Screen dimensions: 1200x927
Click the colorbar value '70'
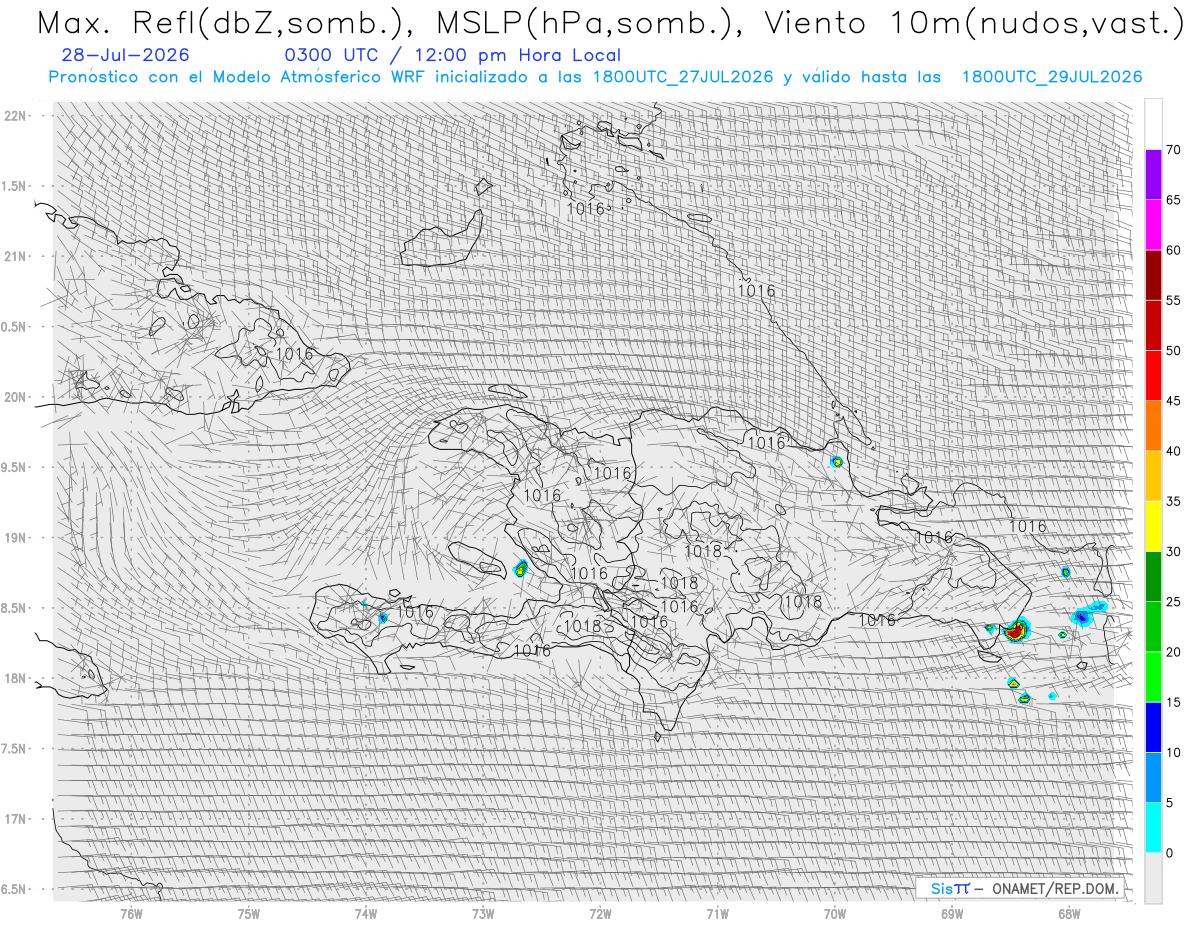(x=1174, y=150)
